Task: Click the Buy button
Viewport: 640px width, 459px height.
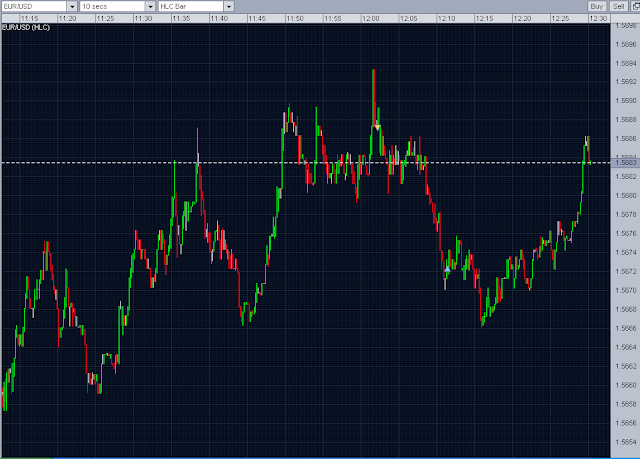Action: tap(596, 7)
